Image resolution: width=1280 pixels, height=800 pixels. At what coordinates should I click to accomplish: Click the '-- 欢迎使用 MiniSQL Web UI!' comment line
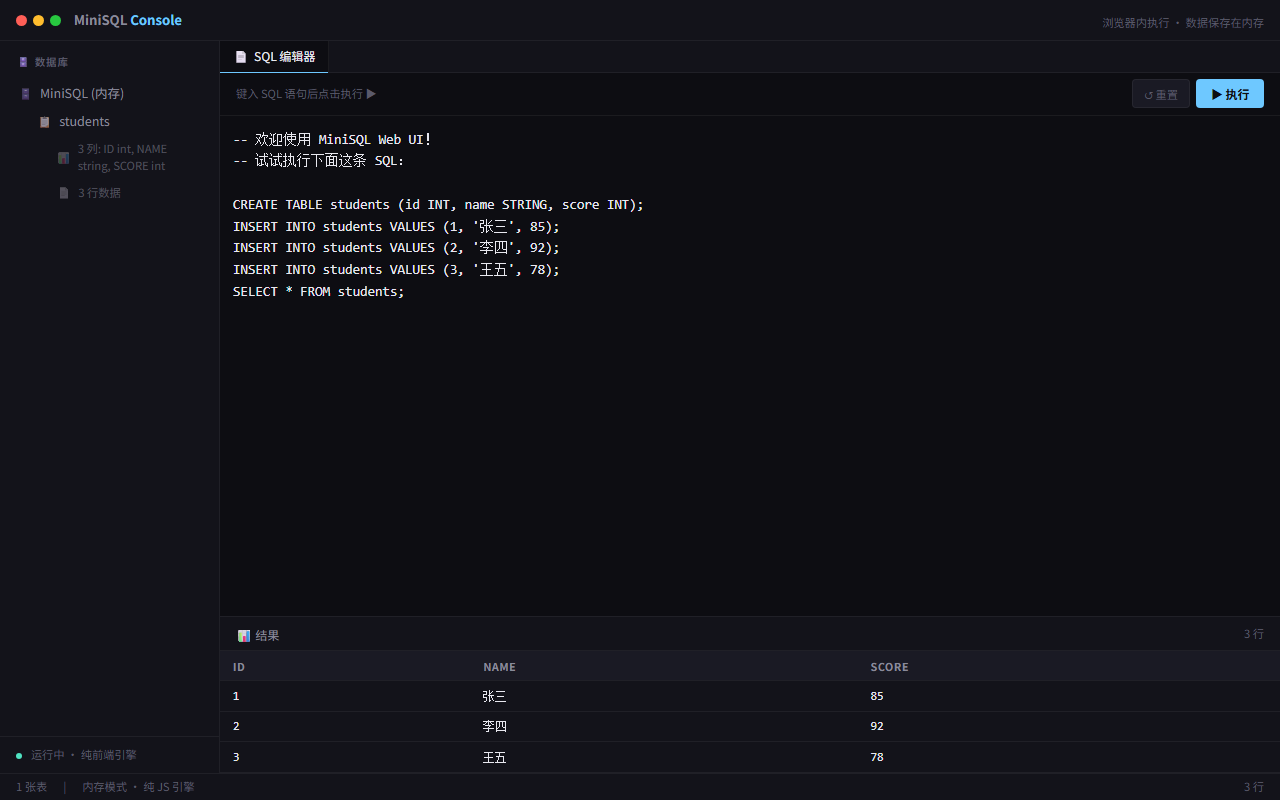(332, 139)
